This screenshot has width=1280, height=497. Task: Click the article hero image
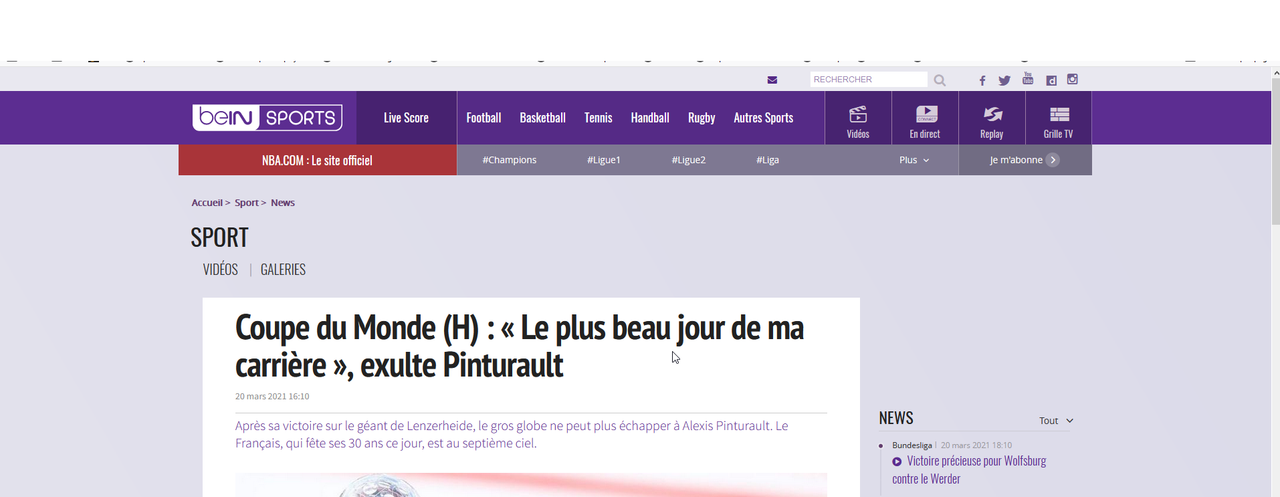pos(531,485)
